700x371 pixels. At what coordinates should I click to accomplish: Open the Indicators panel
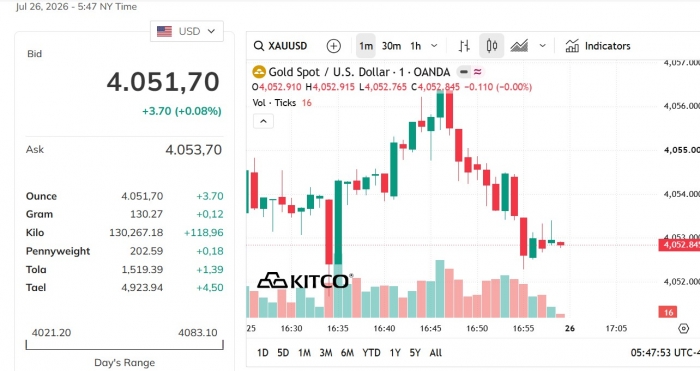[x=598, y=46]
